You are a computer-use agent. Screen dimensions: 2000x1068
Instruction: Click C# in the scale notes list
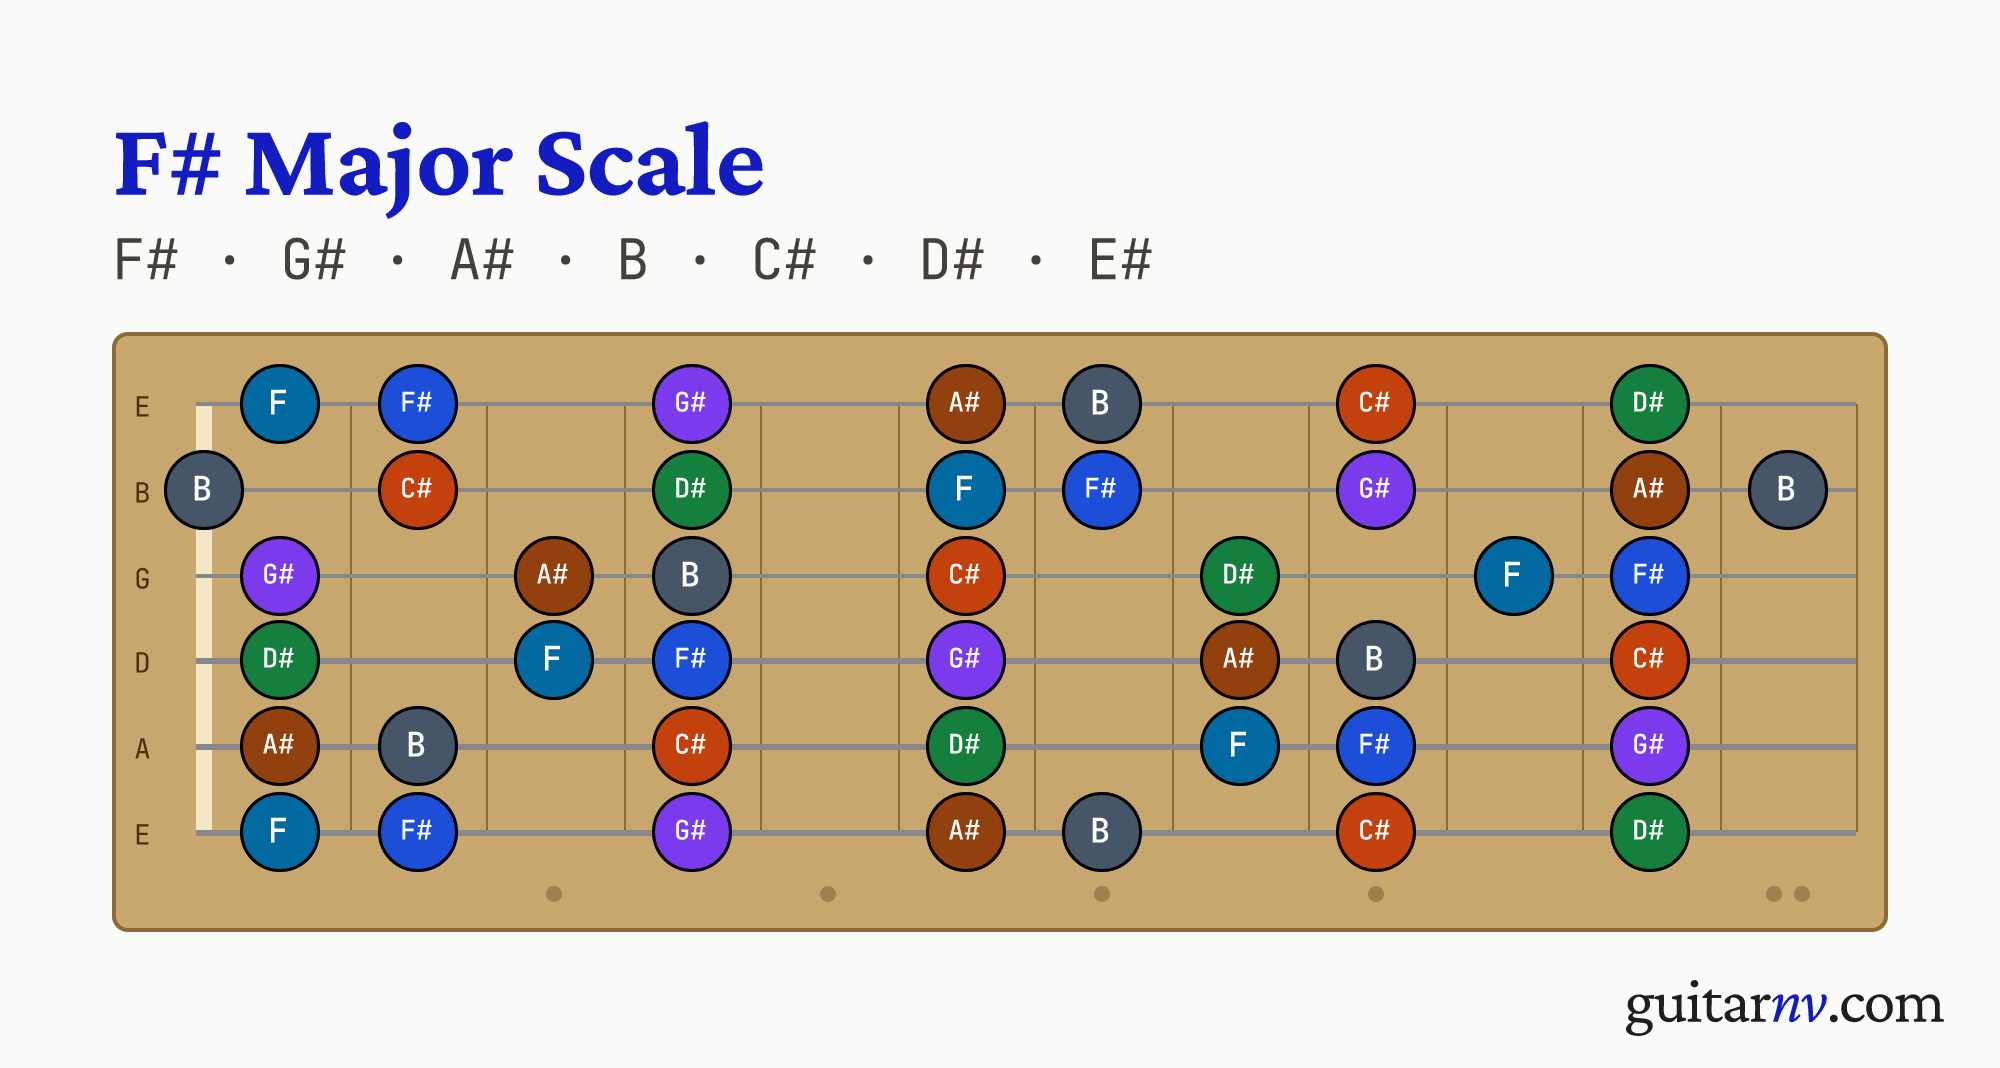(785, 261)
